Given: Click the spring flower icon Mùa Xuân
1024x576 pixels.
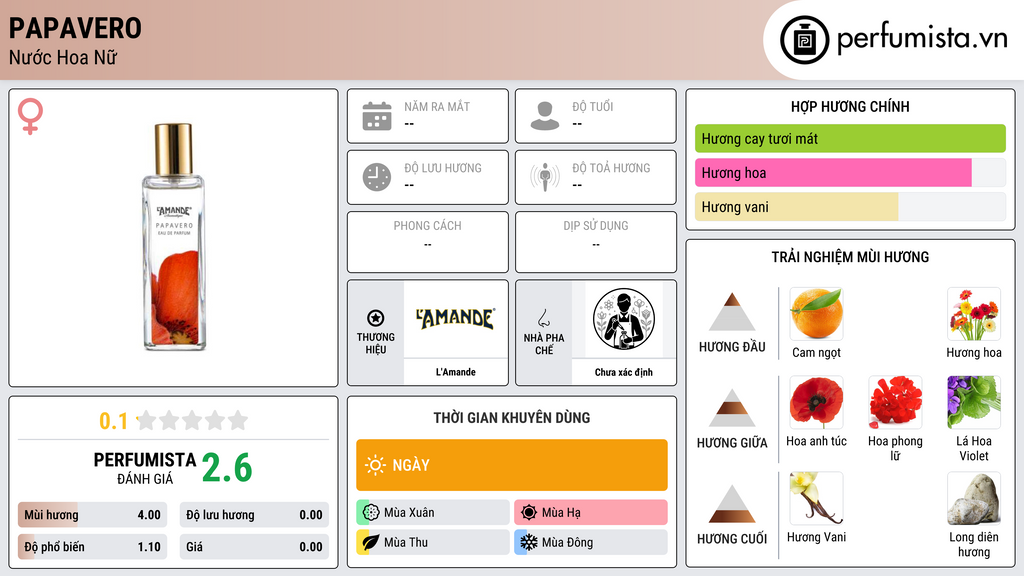Looking at the screenshot, I should point(371,512).
